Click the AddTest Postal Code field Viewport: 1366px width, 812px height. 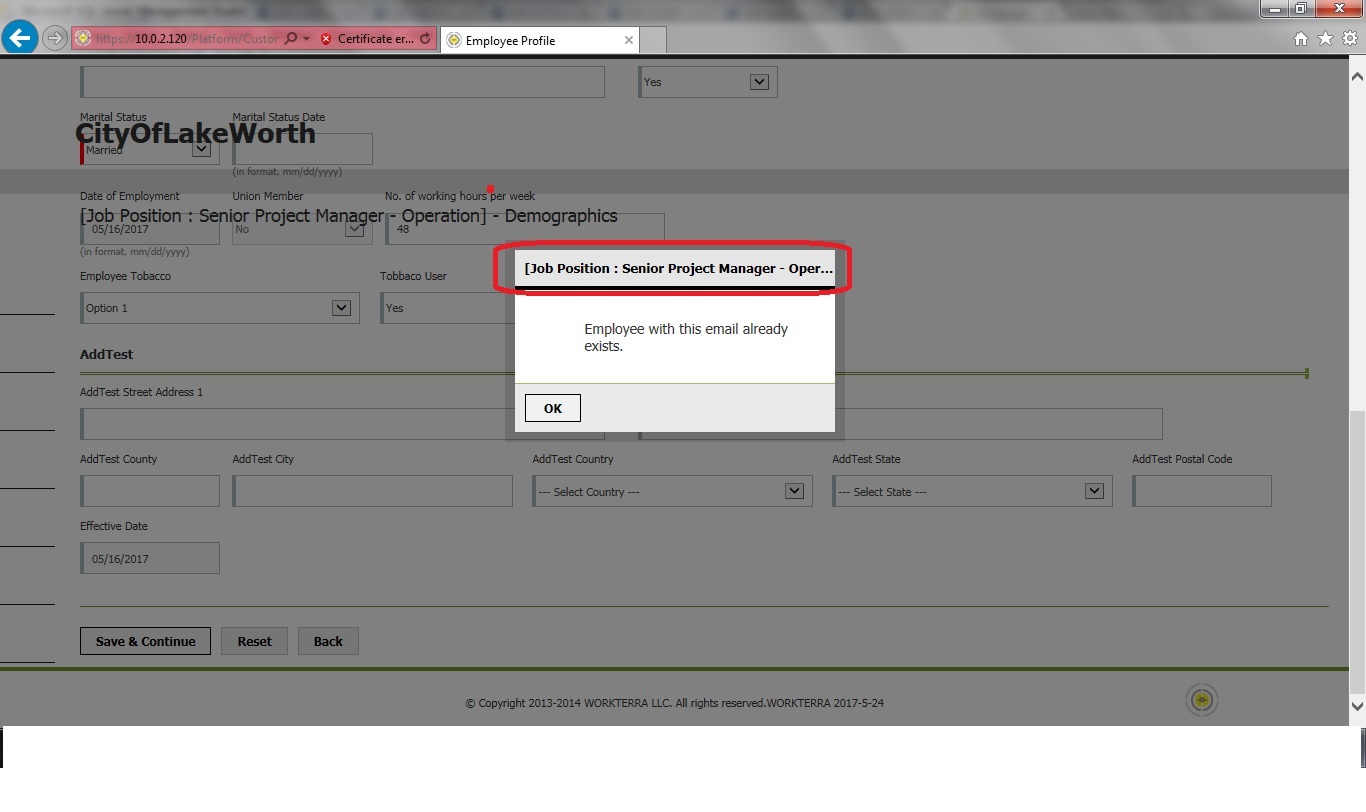tap(1202, 491)
